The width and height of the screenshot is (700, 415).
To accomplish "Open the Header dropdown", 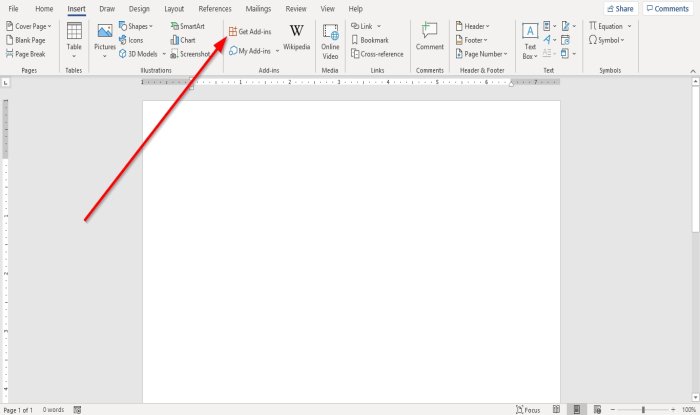I will click(x=488, y=26).
